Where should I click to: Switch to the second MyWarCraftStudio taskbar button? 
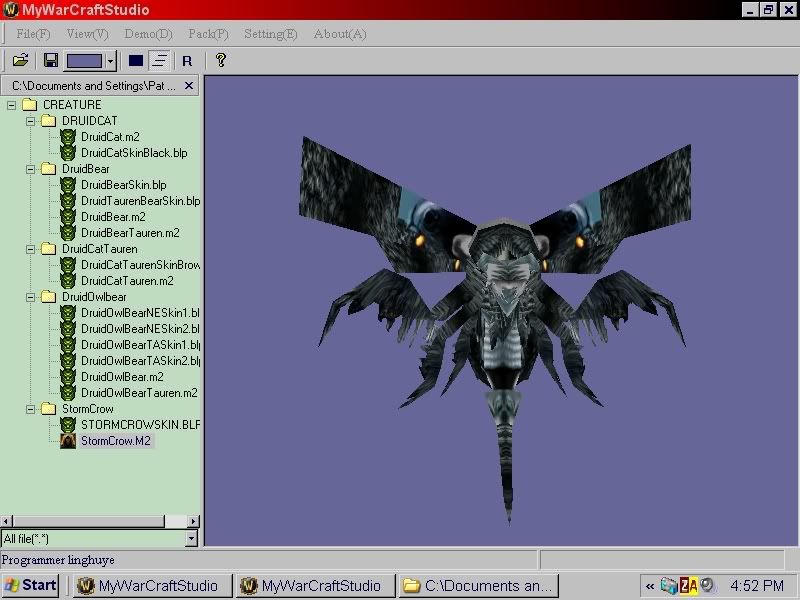pos(314,586)
